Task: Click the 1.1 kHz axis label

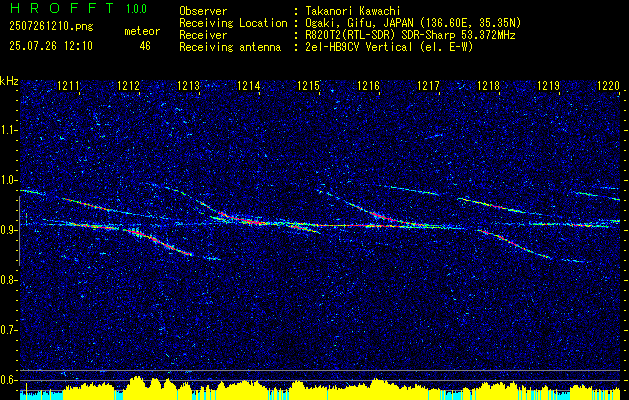Action: click(8, 130)
